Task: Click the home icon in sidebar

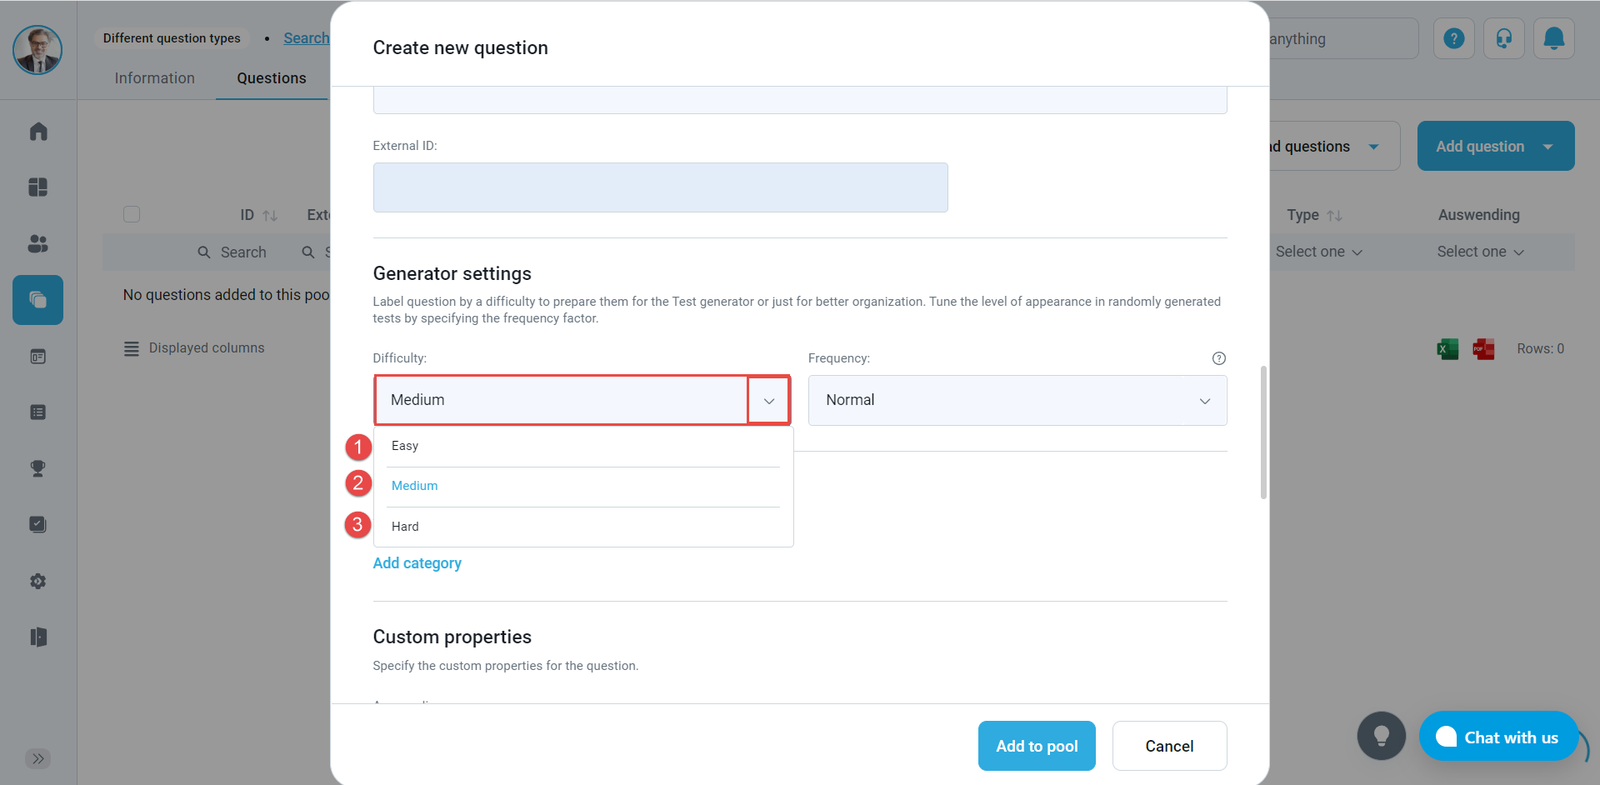Action: click(x=38, y=132)
